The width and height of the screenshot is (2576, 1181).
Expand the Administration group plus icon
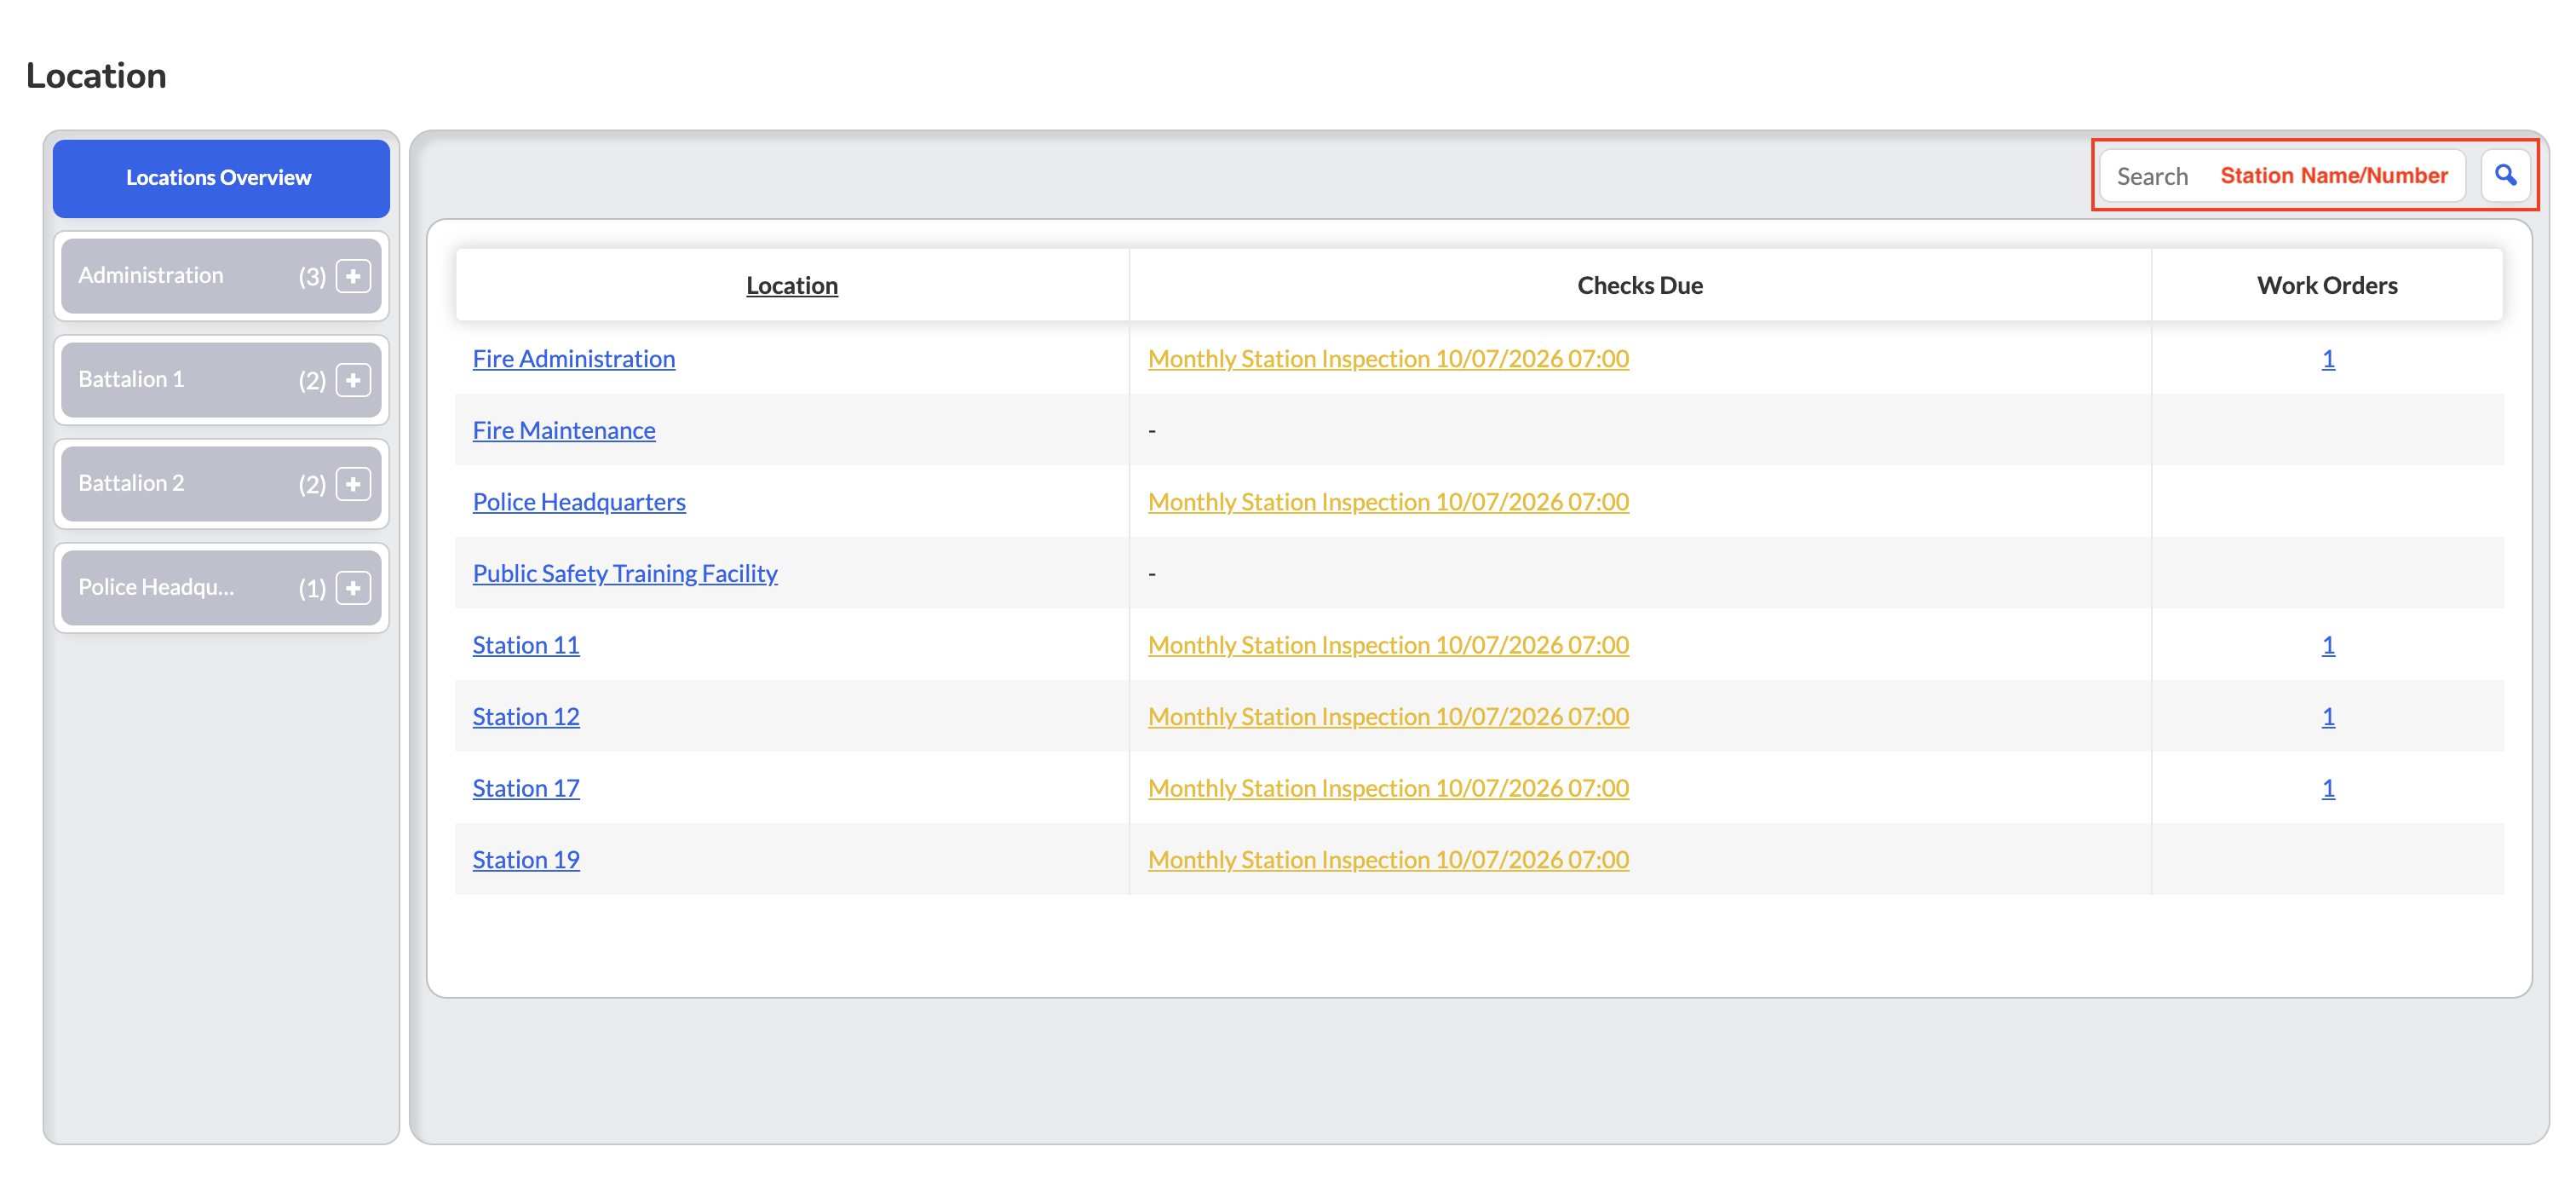[x=353, y=276]
